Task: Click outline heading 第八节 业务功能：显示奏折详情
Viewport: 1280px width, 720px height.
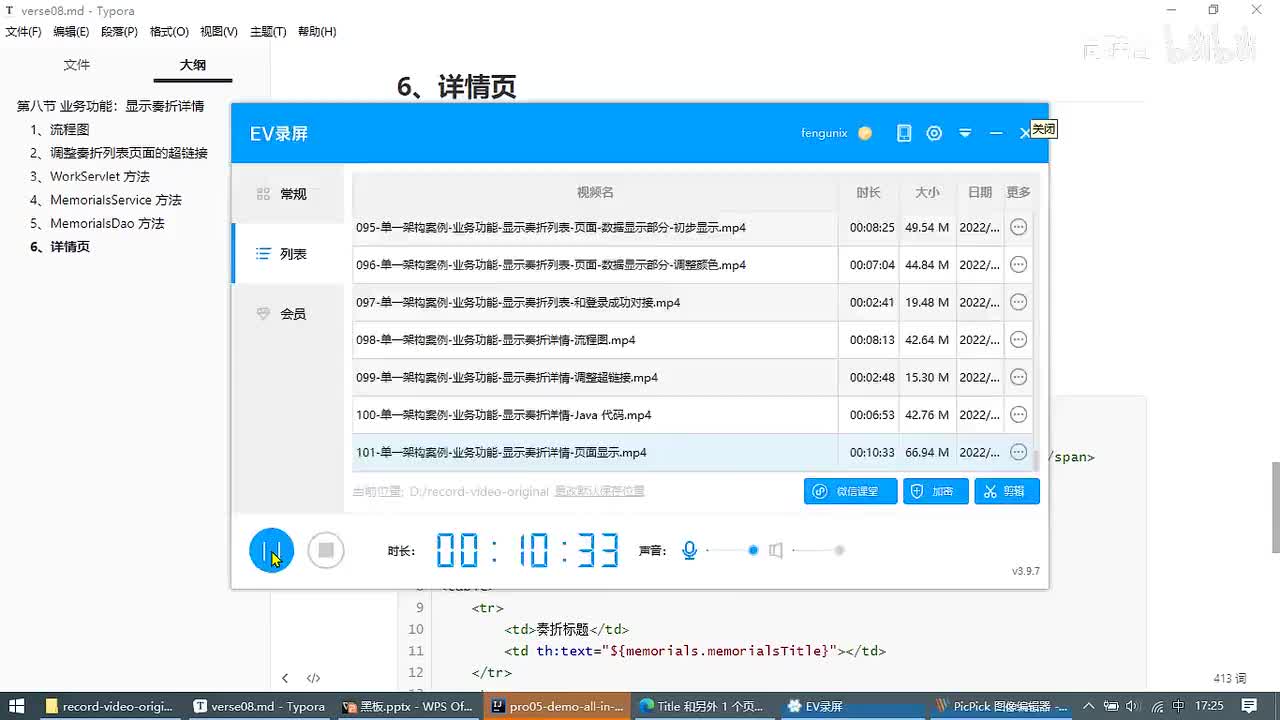Action: [x=110, y=106]
